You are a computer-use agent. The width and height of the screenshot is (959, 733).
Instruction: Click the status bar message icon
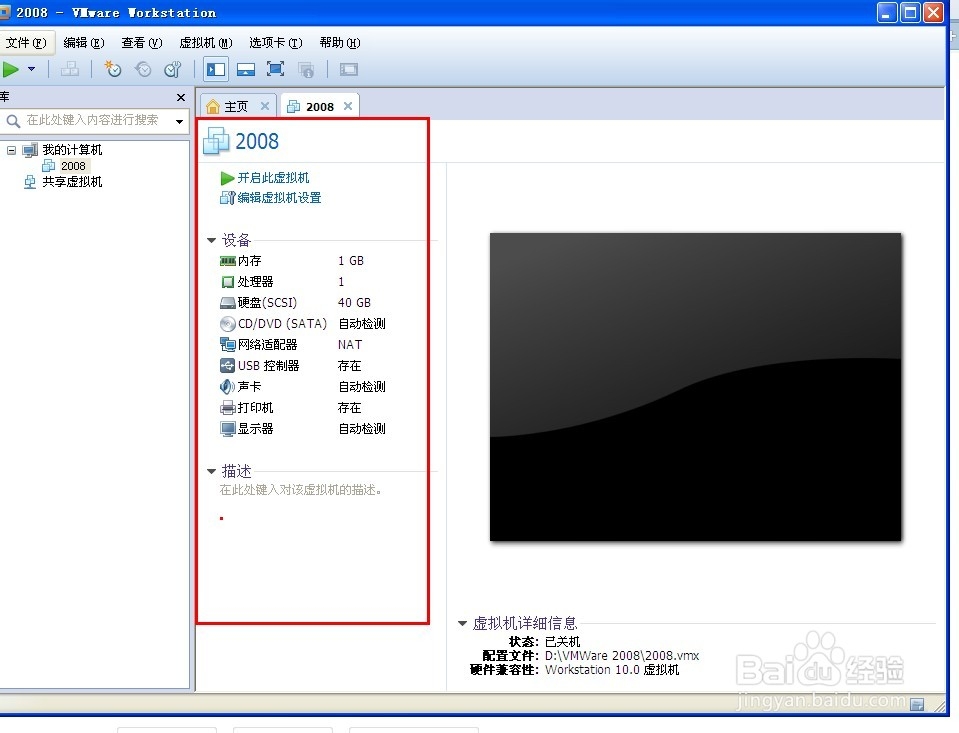pyautogui.click(x=917, y=704)
